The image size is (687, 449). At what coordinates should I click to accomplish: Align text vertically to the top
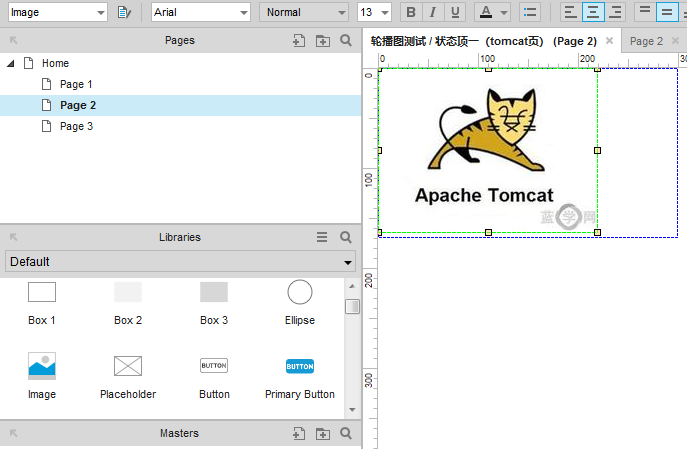tap(645, 12)
